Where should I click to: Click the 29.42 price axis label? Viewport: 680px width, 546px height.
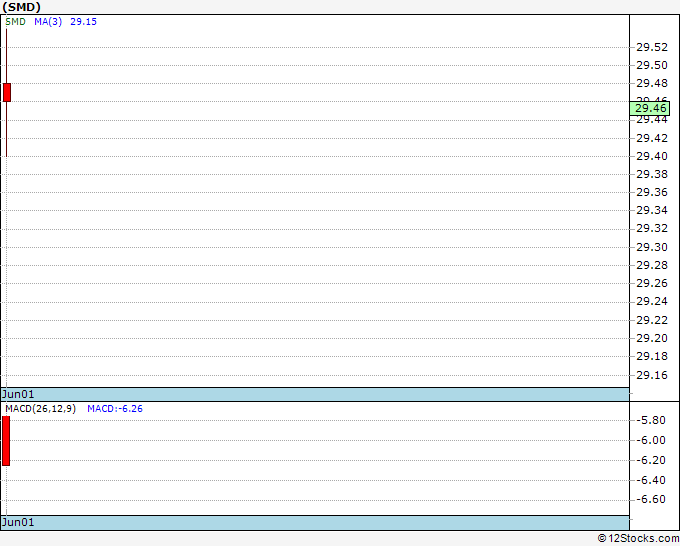click(x=652, y=138)
